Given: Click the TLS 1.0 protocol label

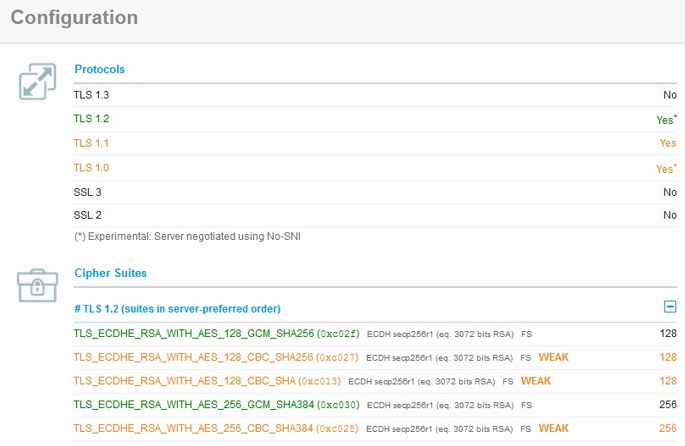Looking at the screenshot, I should pos(91,167).
